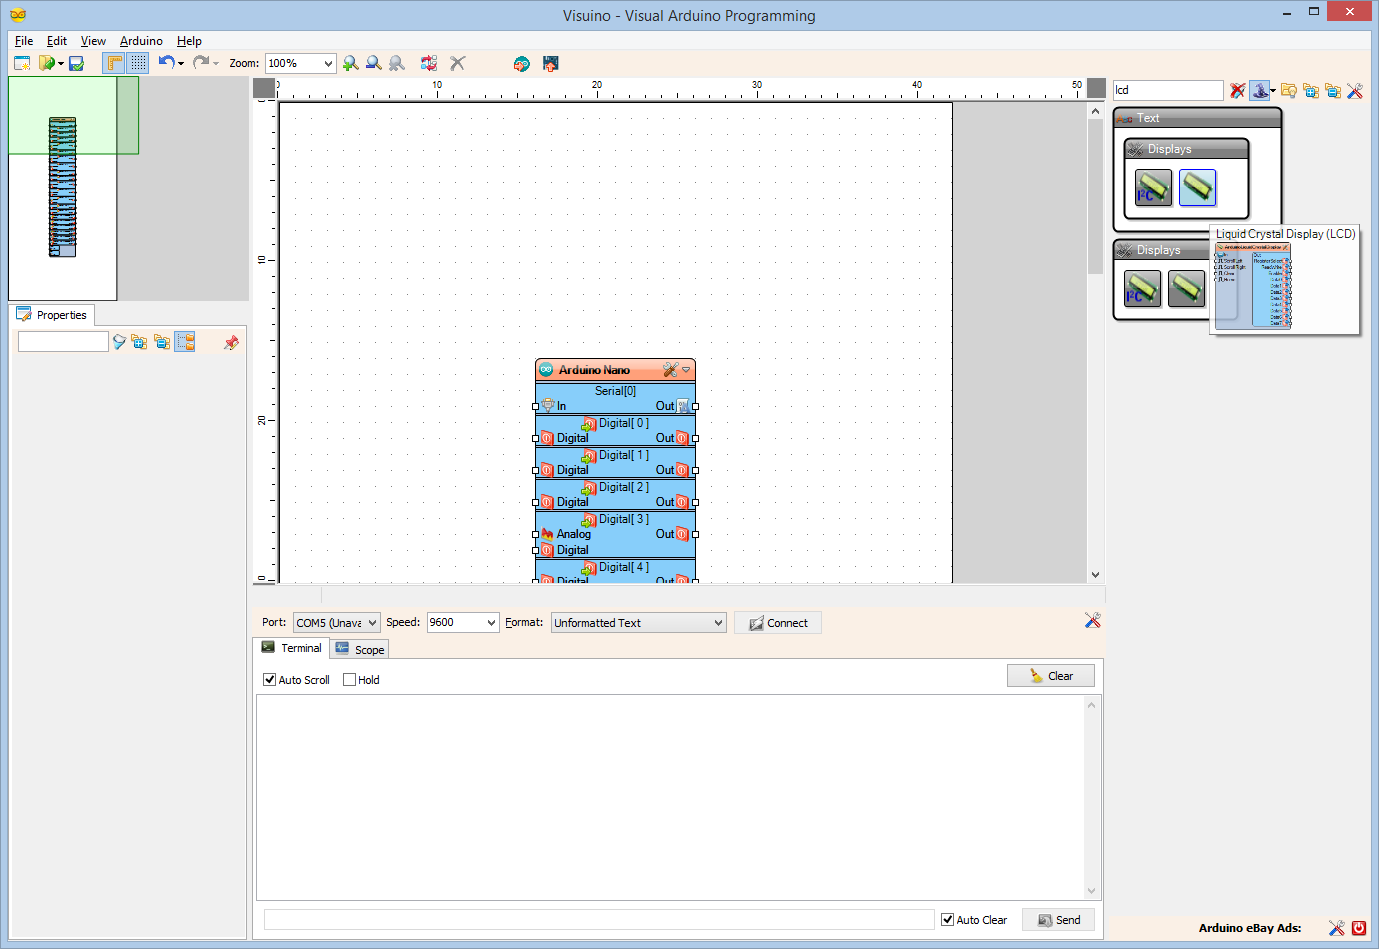
Task: Switch to the Scope tab
Action: [360, 650]
